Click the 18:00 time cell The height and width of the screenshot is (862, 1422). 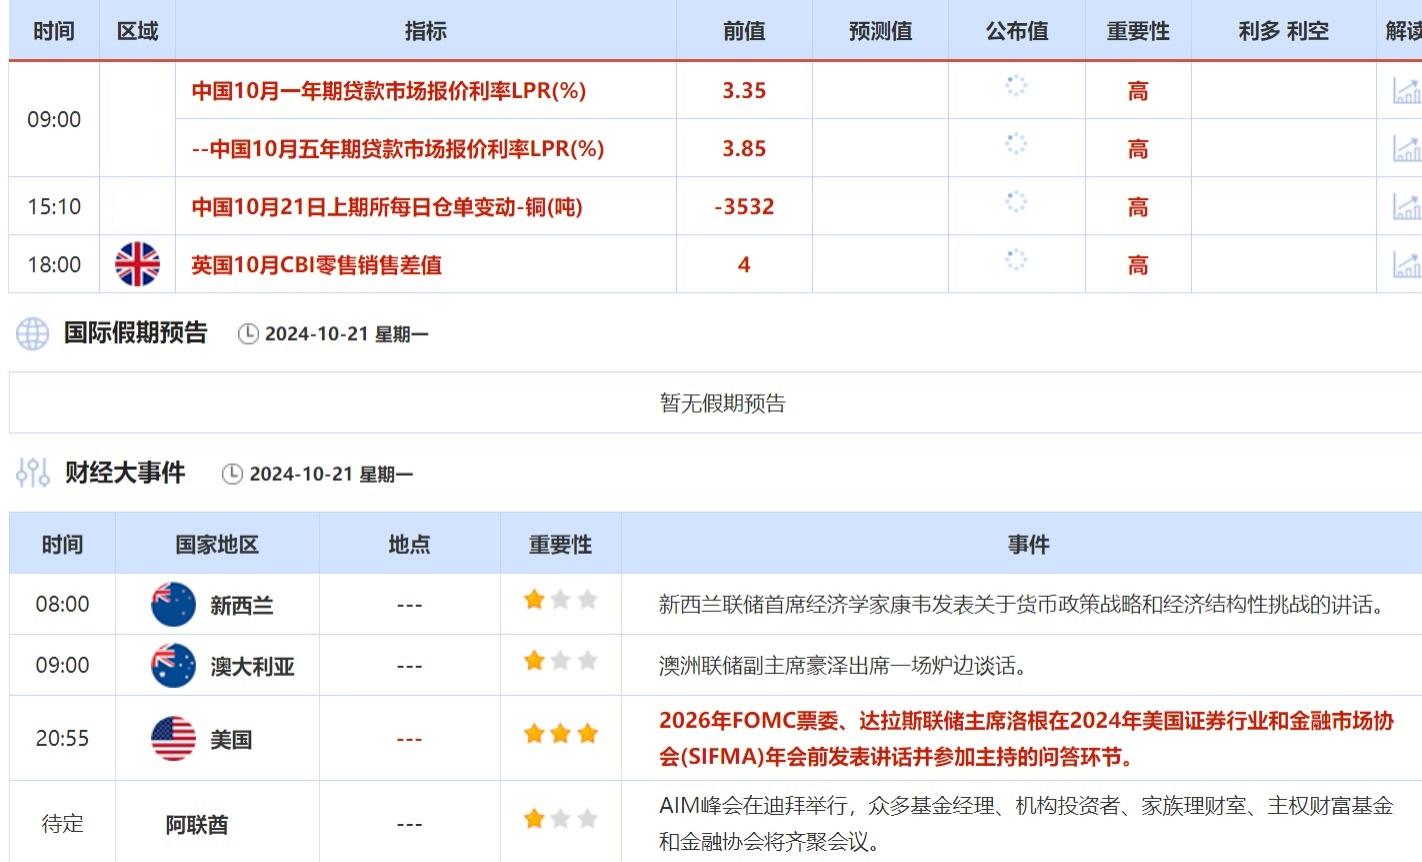[x=54, y=265]
